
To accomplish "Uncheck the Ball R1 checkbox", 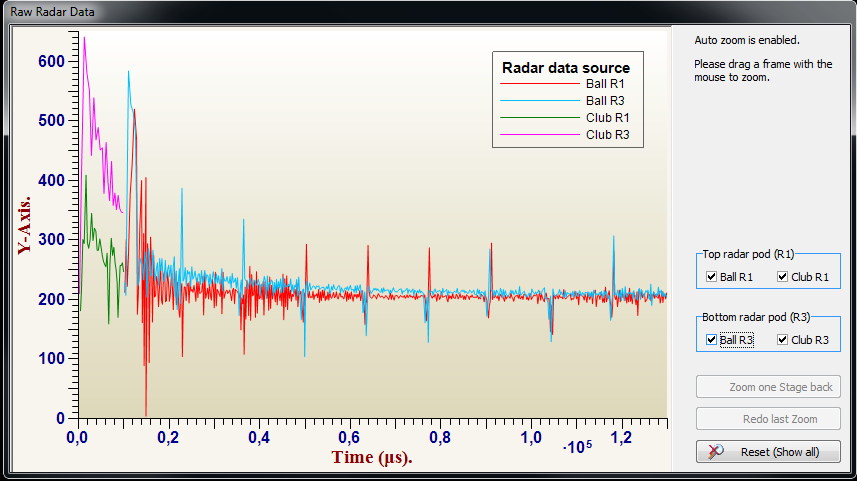I will [711, 277].
